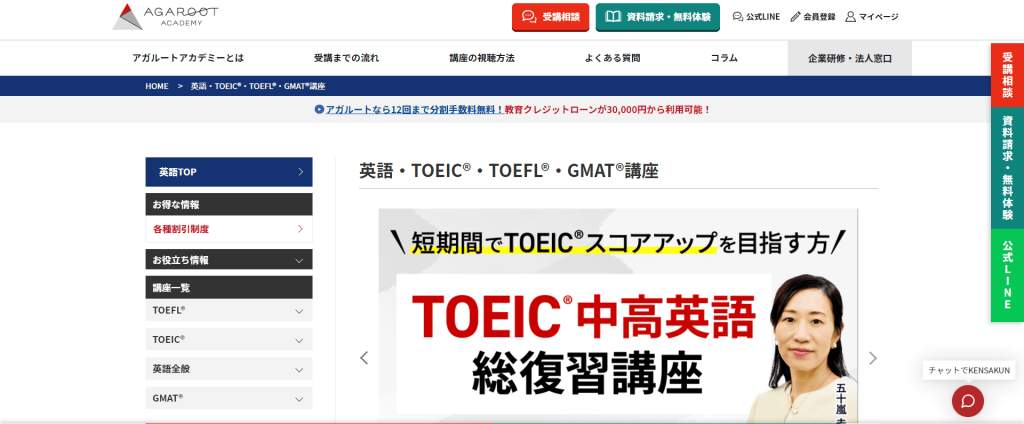This screenshot has height=424, width=1024.
Task: Open the 講座の視聴方法 menu item
Action: [x=482, y=58]
